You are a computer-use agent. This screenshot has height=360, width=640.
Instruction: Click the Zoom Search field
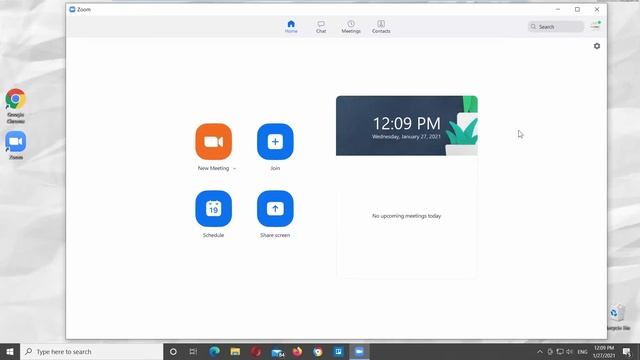[x=556, y=27]
